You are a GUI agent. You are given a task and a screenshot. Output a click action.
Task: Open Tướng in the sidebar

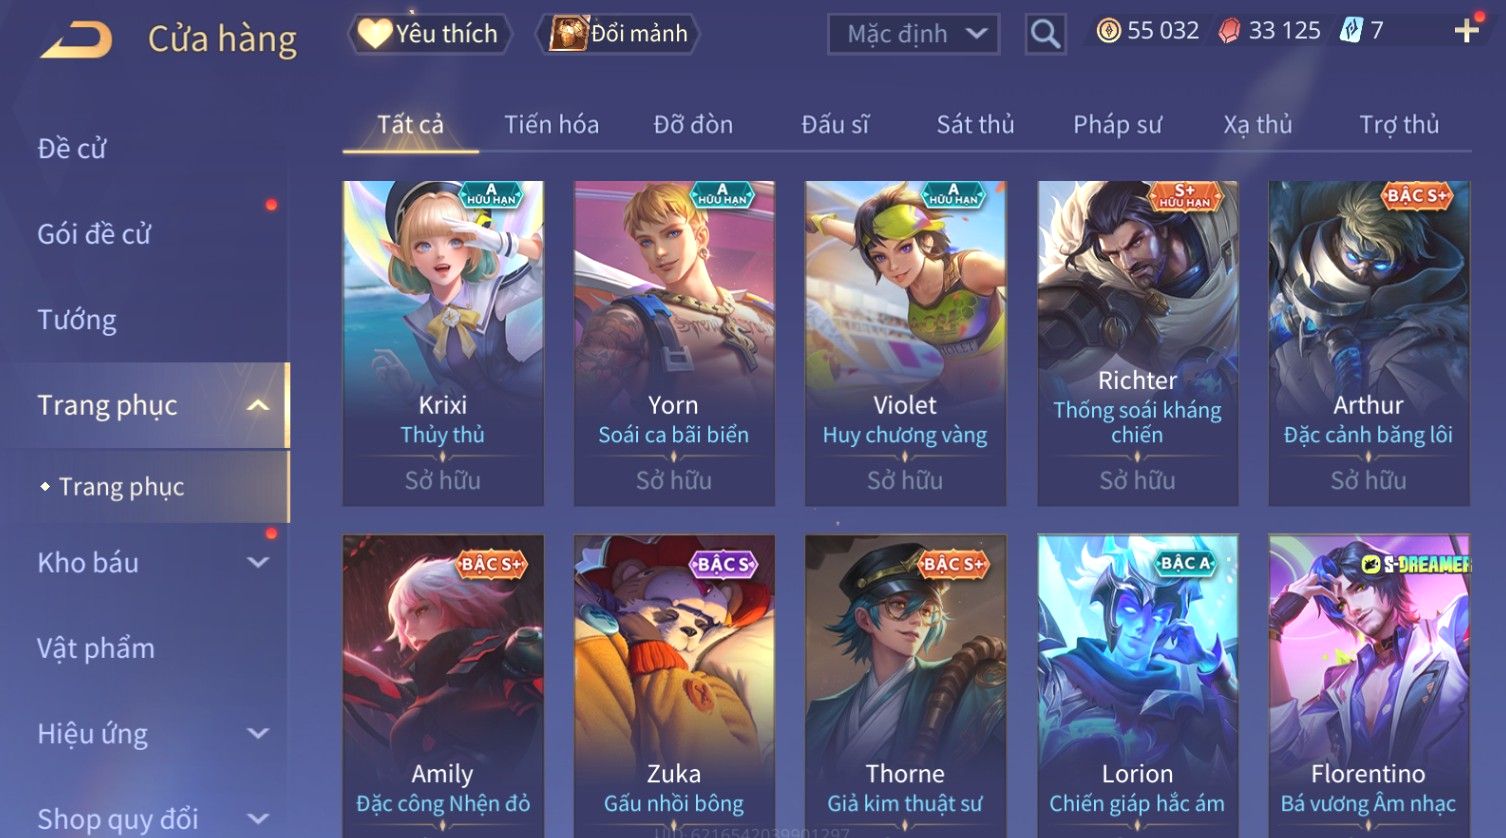click(x=77, y=320)
